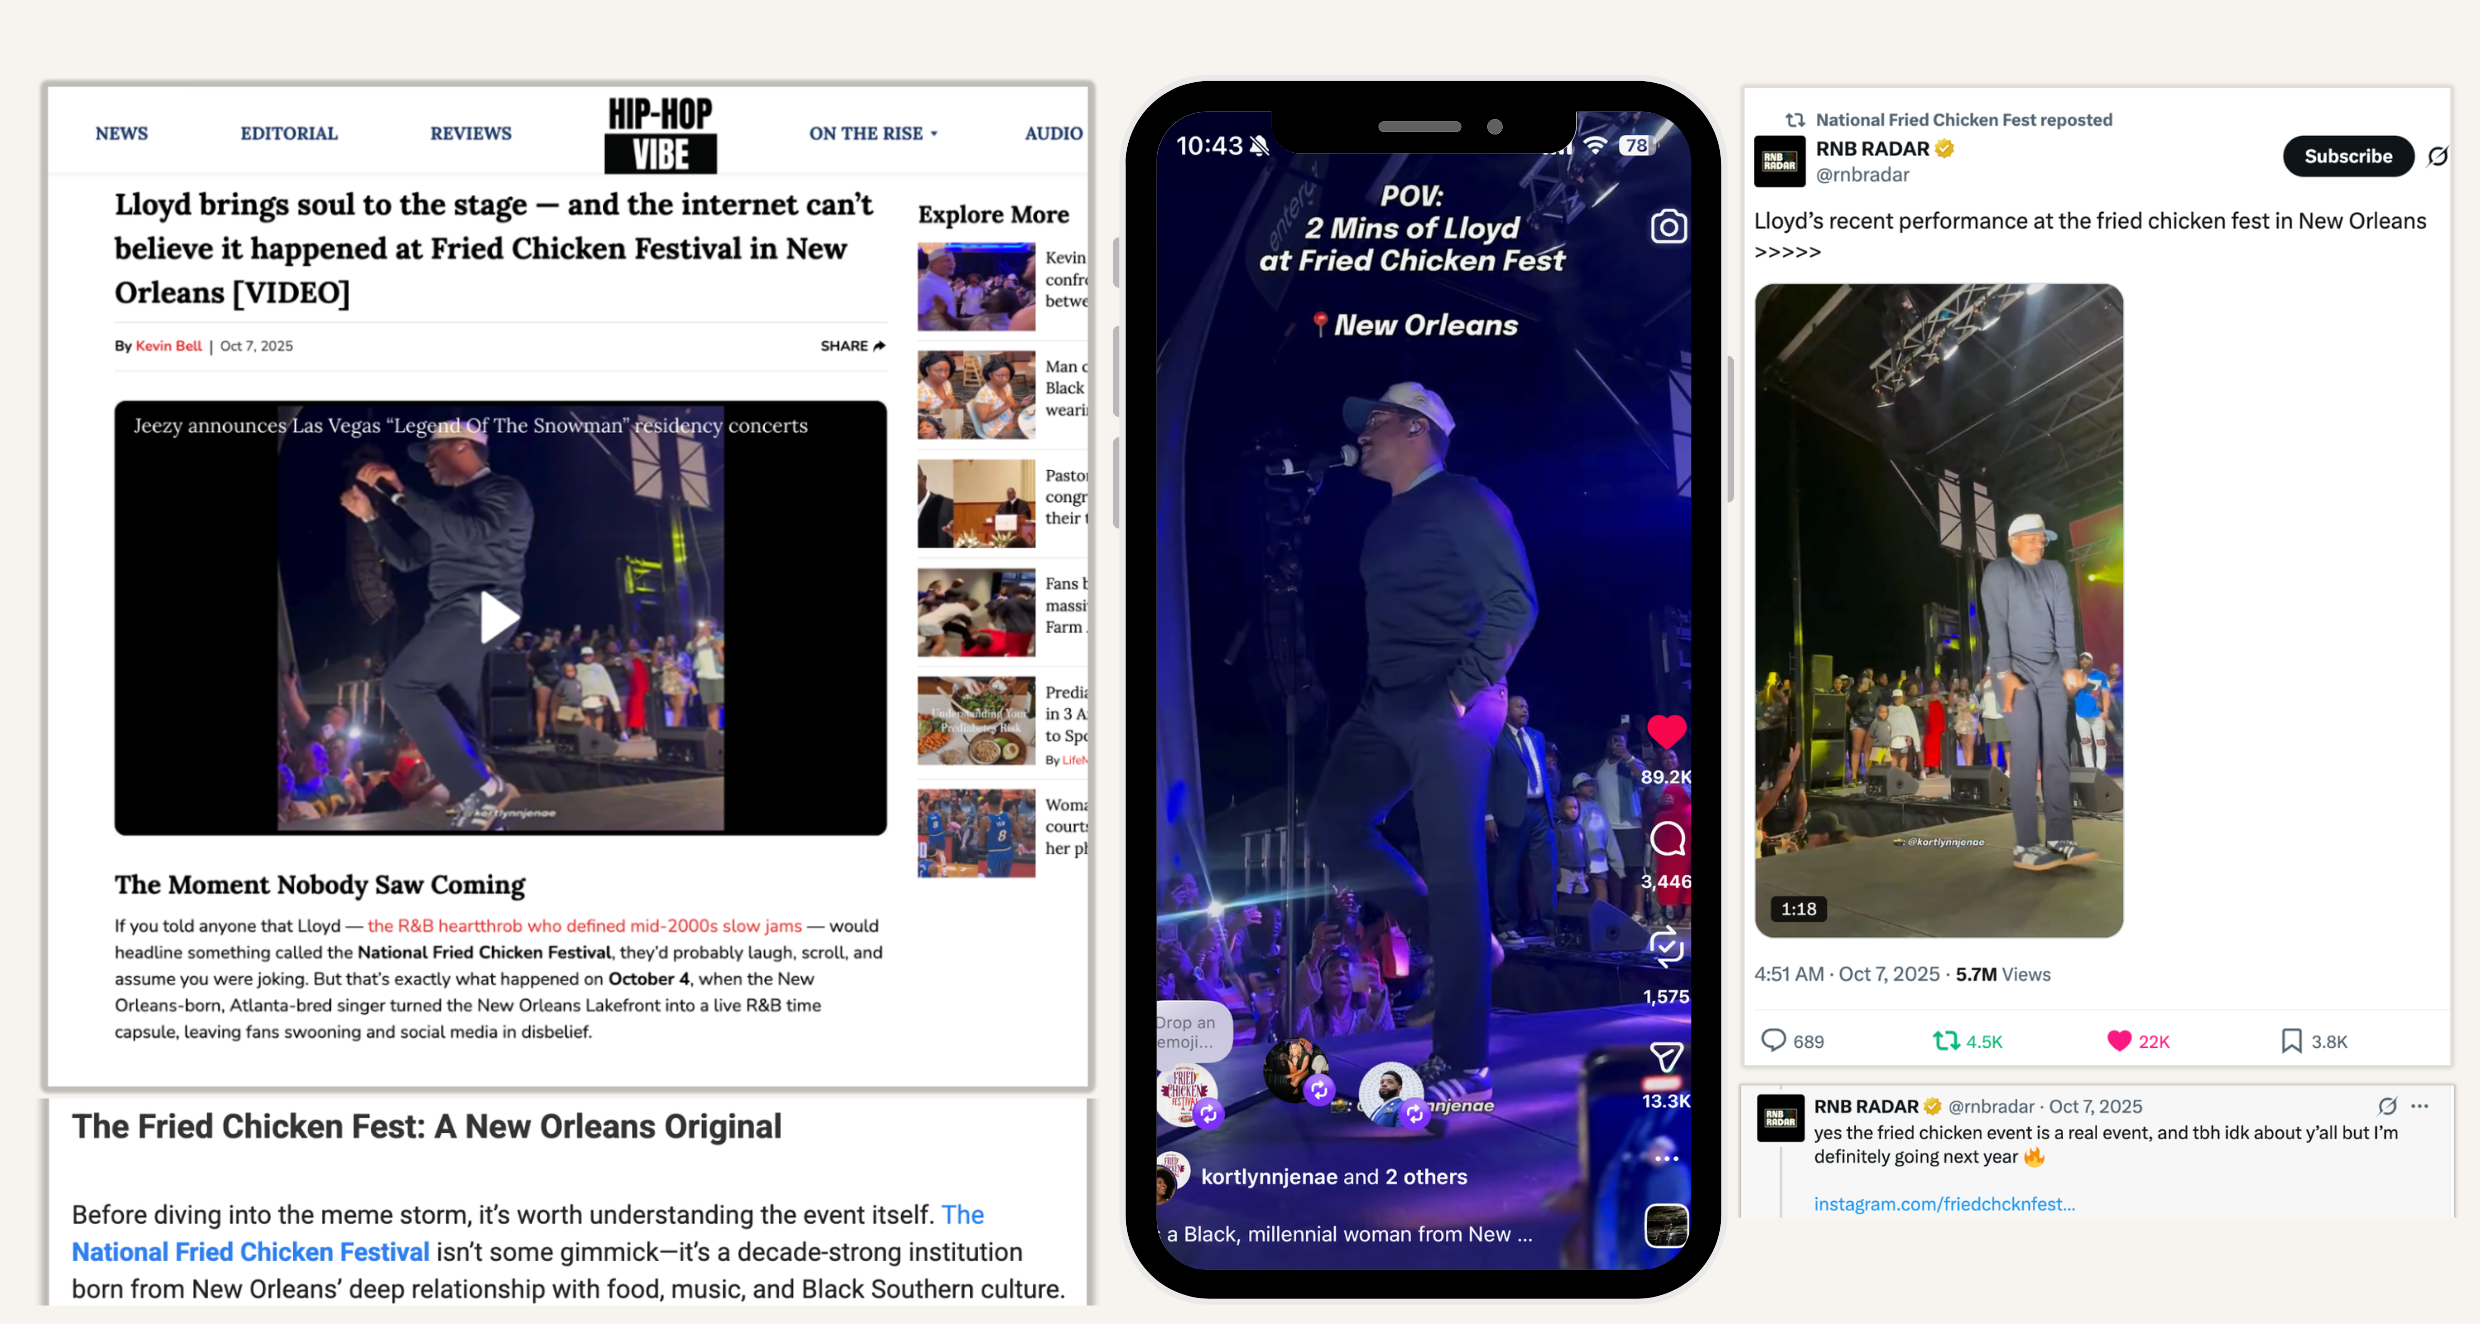Open the REVIEWS menu item
Screen dimensions: 2480x1324
(x=471, y=133)
